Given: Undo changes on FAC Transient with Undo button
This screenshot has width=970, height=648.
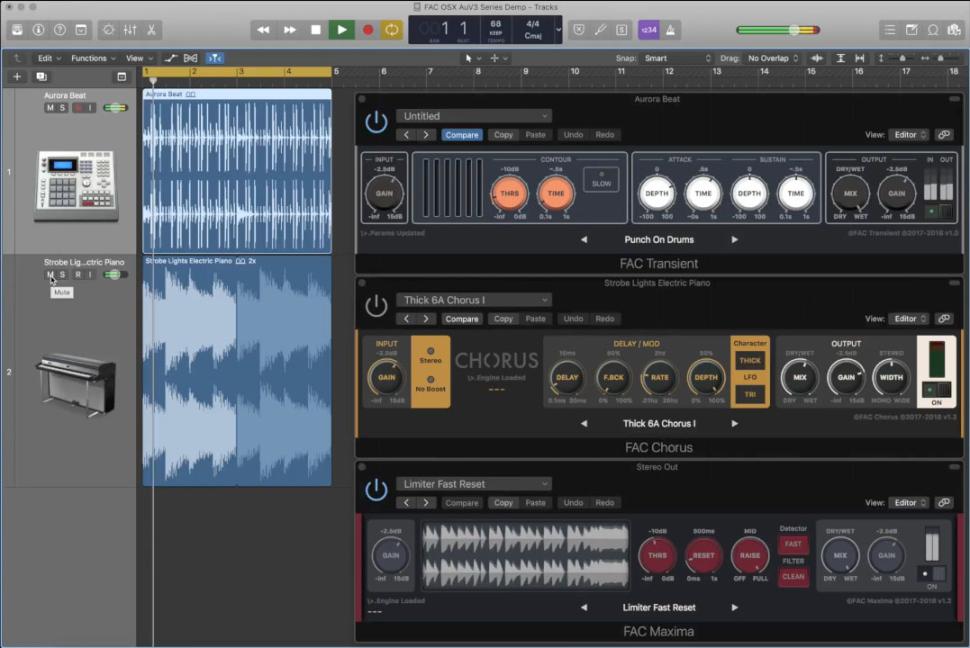Looking at the screenshot, I should tap(571, 134).
